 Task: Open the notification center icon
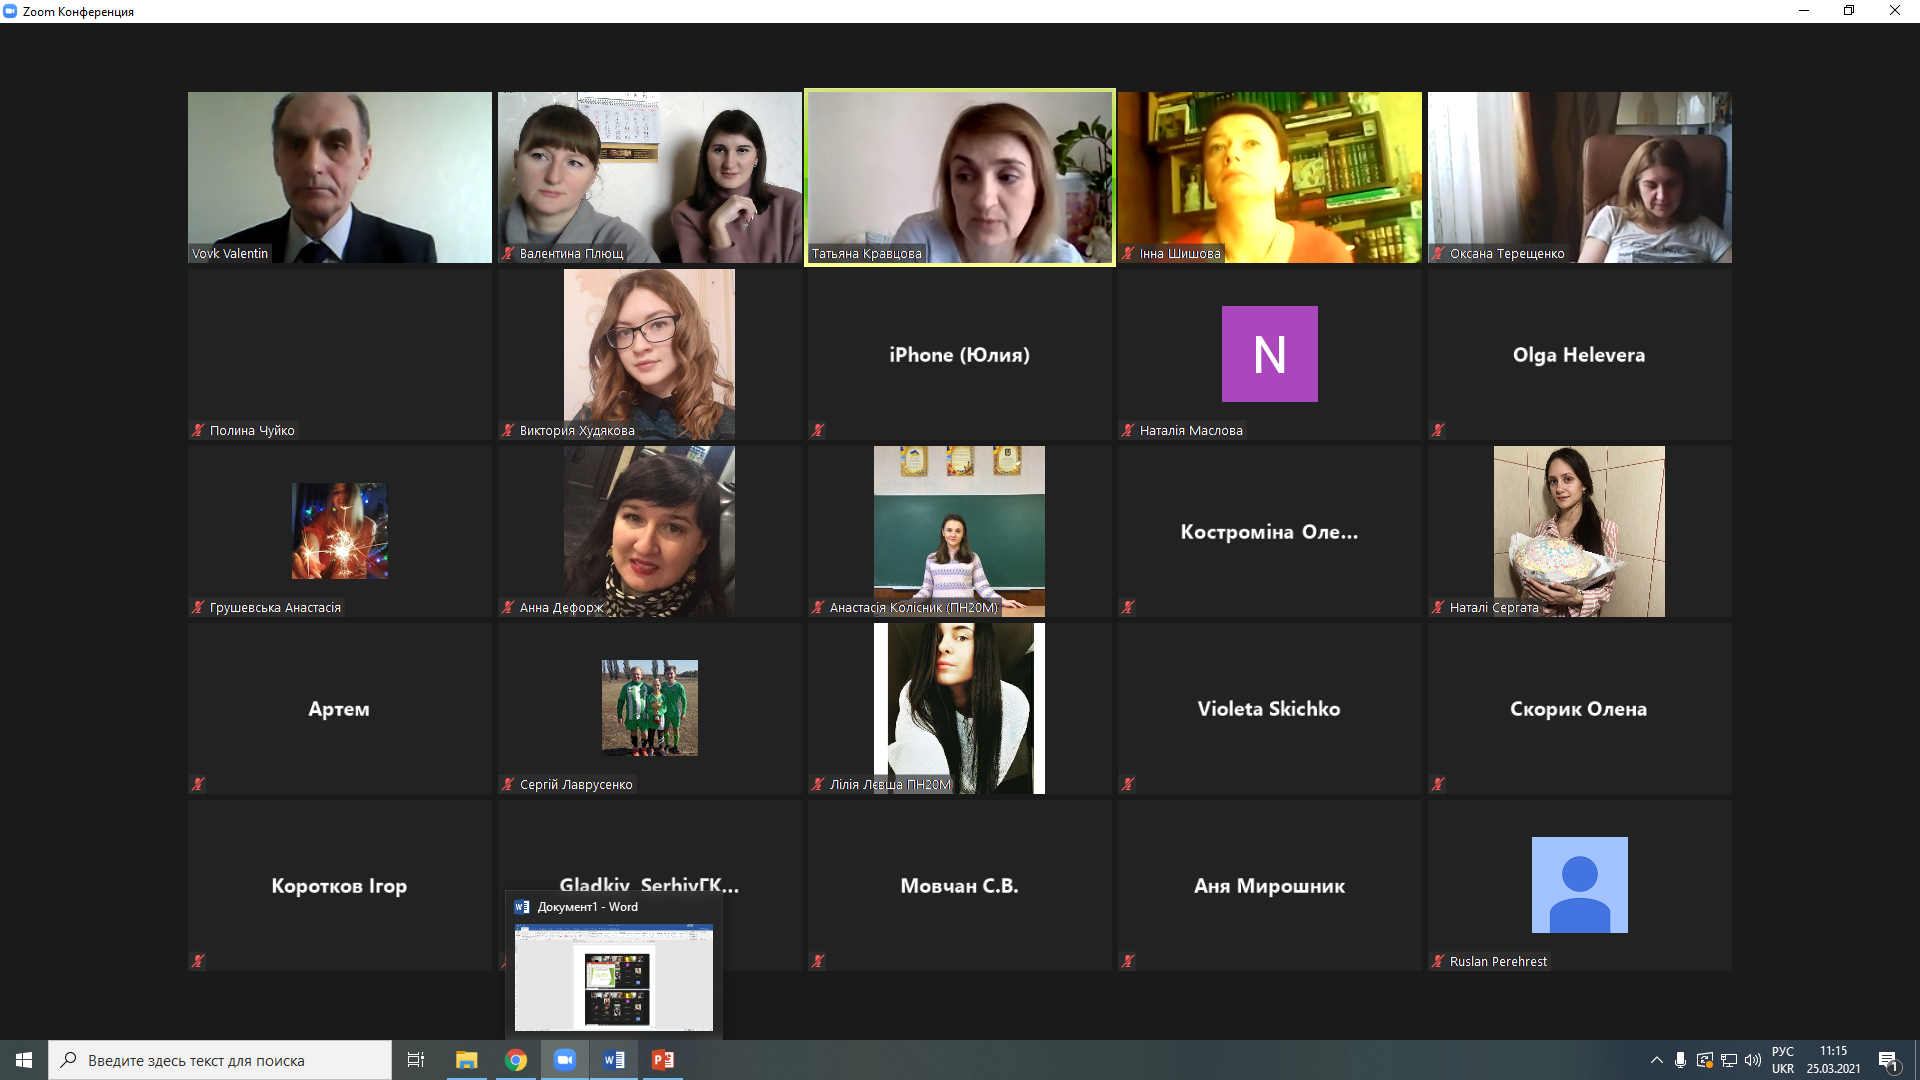(x=1888, y=1060)
